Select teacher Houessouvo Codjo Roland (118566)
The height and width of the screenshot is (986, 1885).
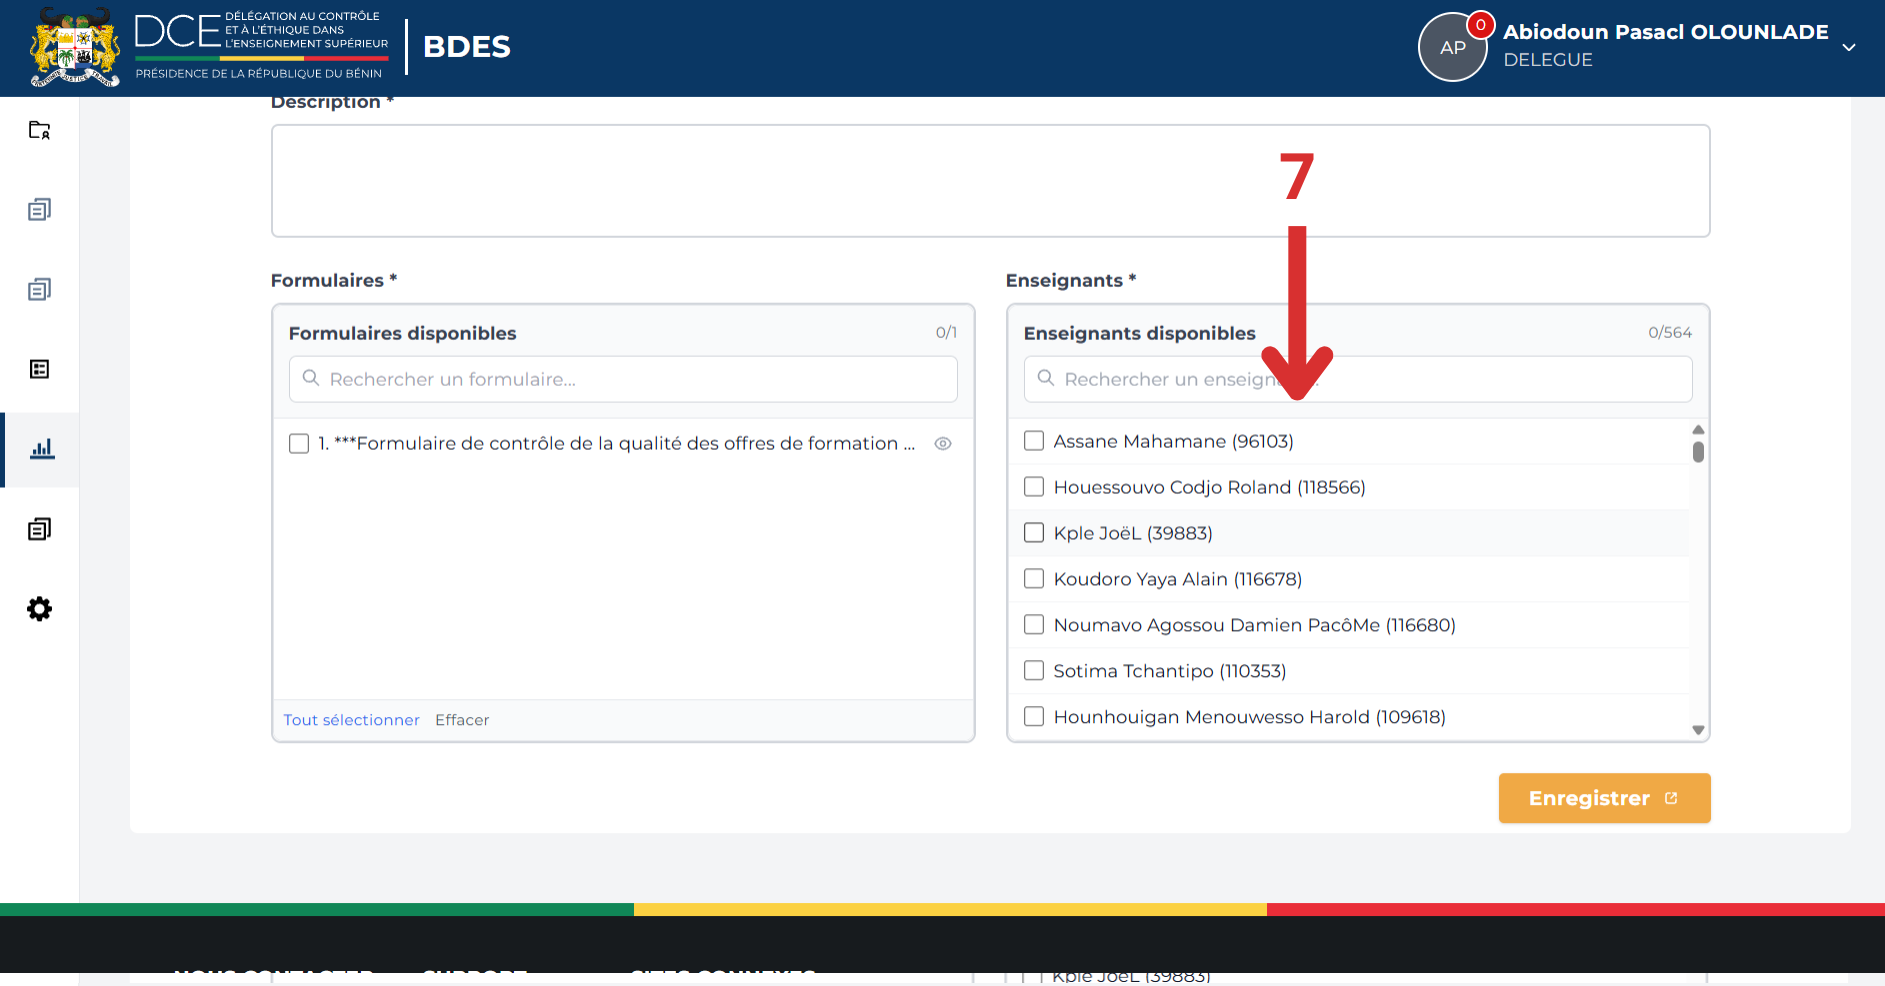pyautogui.click(x=1034, y=487)
